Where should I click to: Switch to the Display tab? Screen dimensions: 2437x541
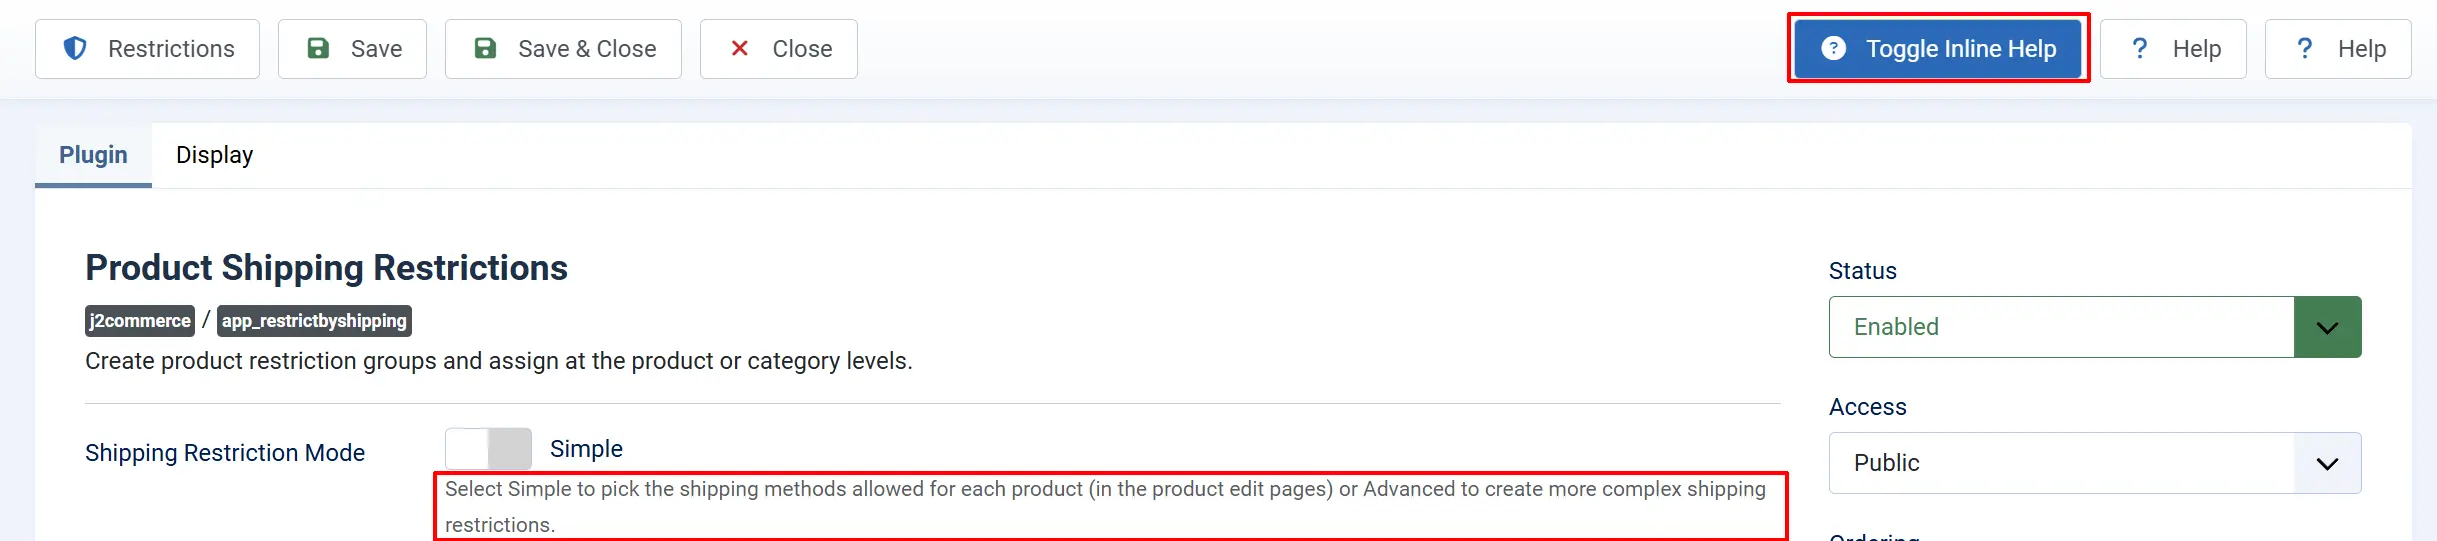click(214, 155)
